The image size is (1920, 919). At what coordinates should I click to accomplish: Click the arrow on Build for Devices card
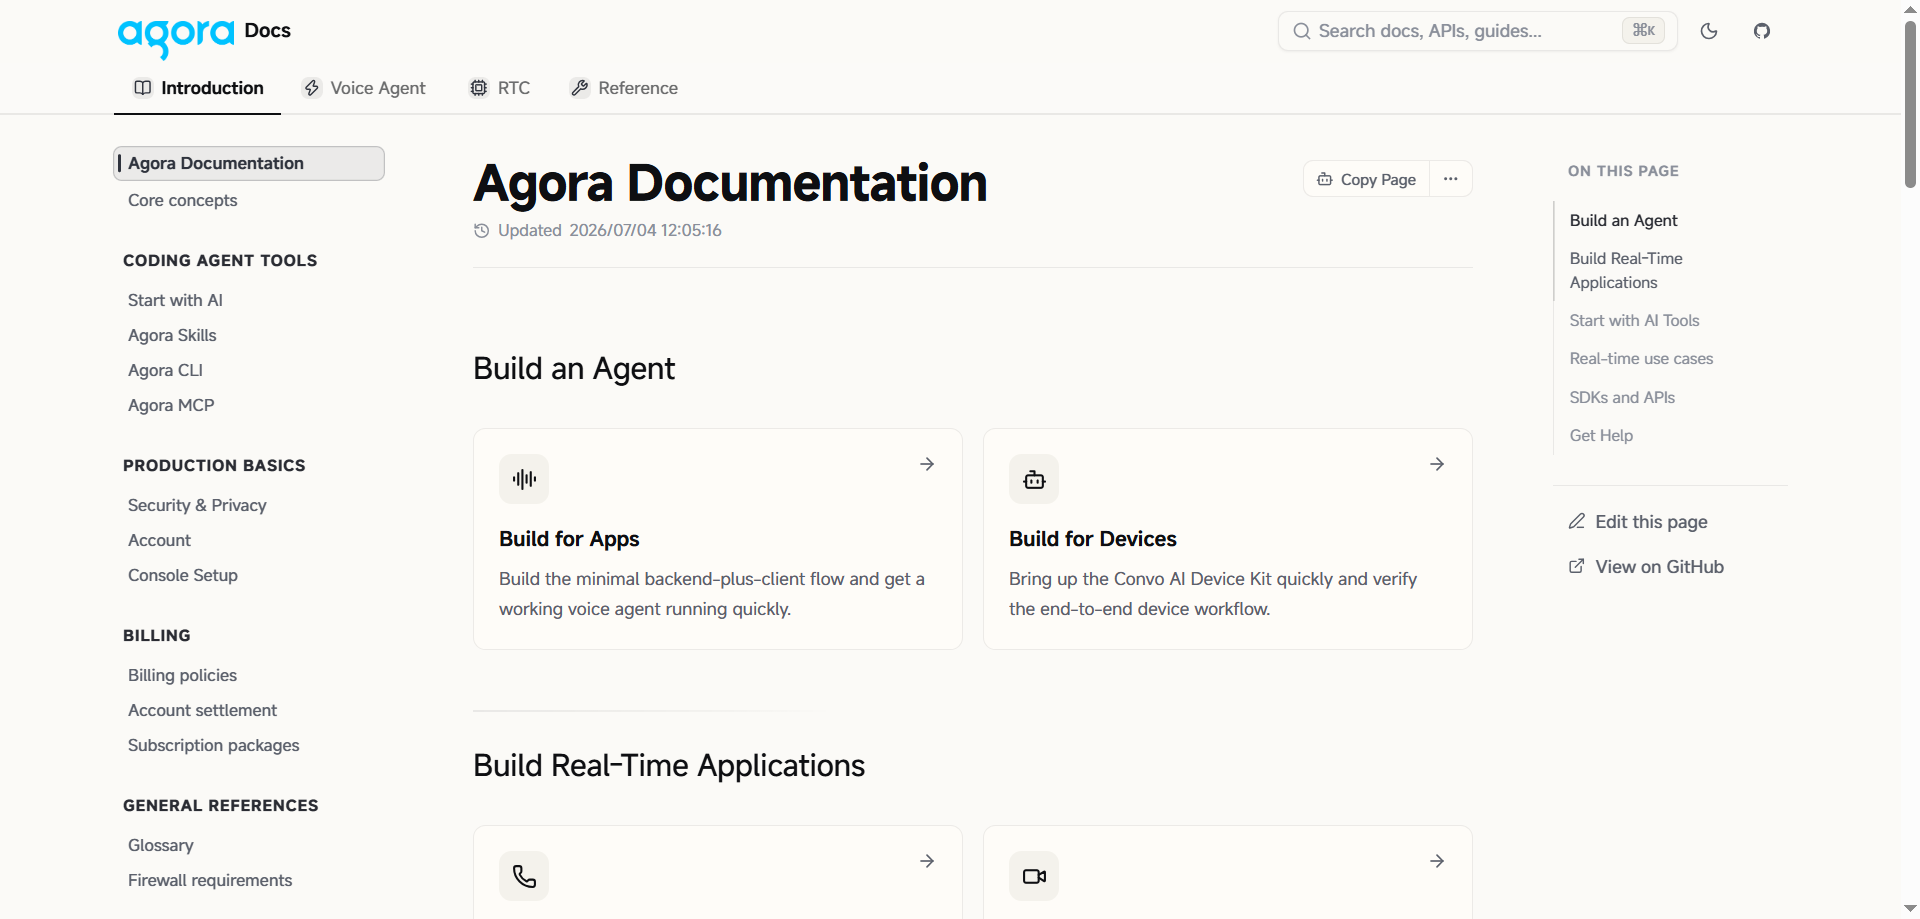coord(1437,464)
